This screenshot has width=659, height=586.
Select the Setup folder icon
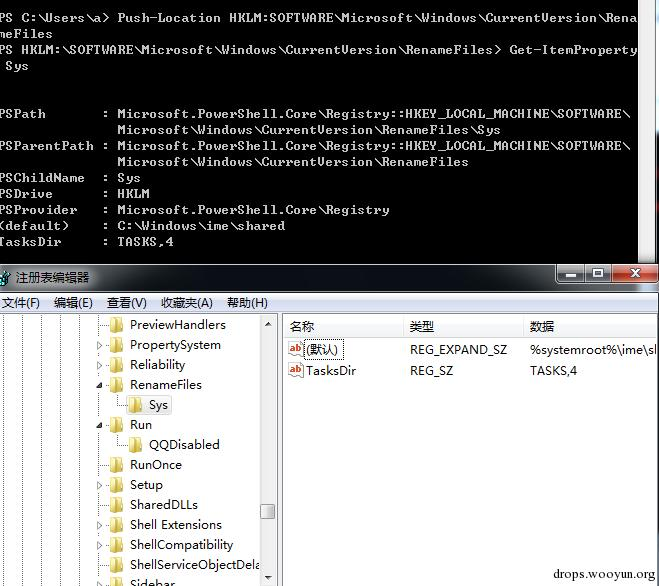tap(116, 485)
